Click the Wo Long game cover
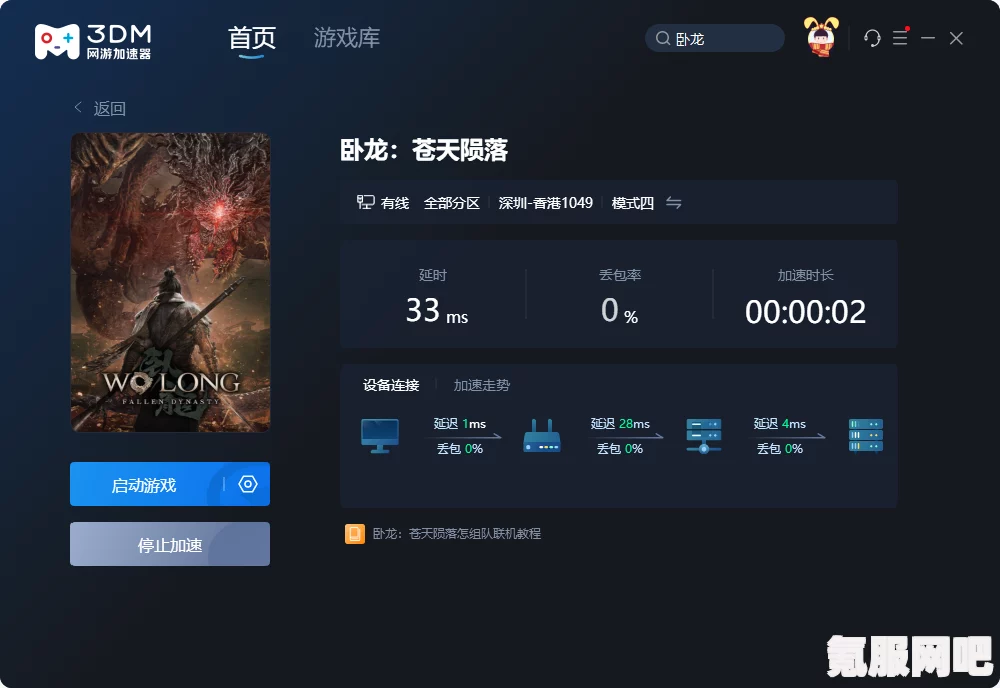The image size is (1000, 688). 170,282
